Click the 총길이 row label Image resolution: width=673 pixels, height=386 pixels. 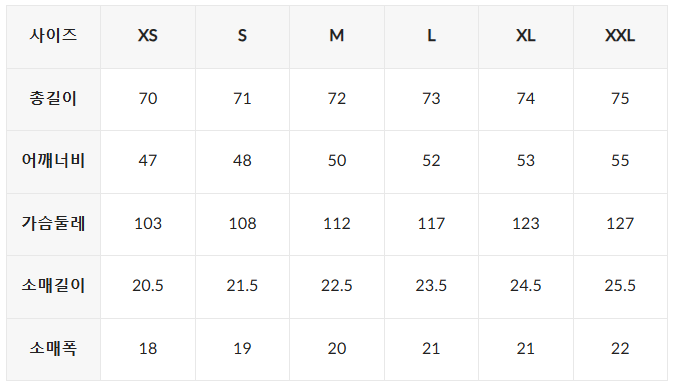coord(53,98)
